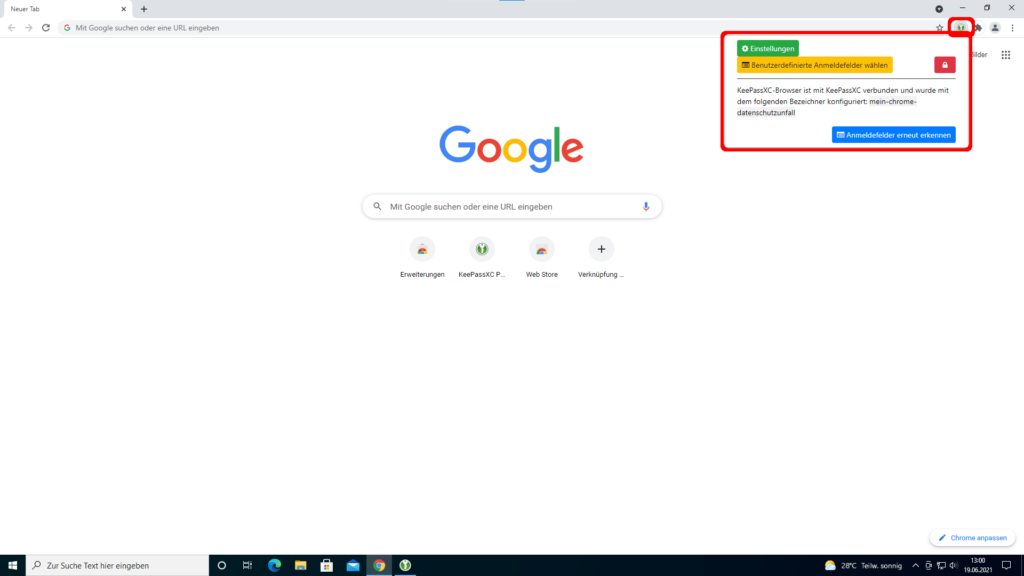Bookmark this page with the star icon

click(940, 28)
